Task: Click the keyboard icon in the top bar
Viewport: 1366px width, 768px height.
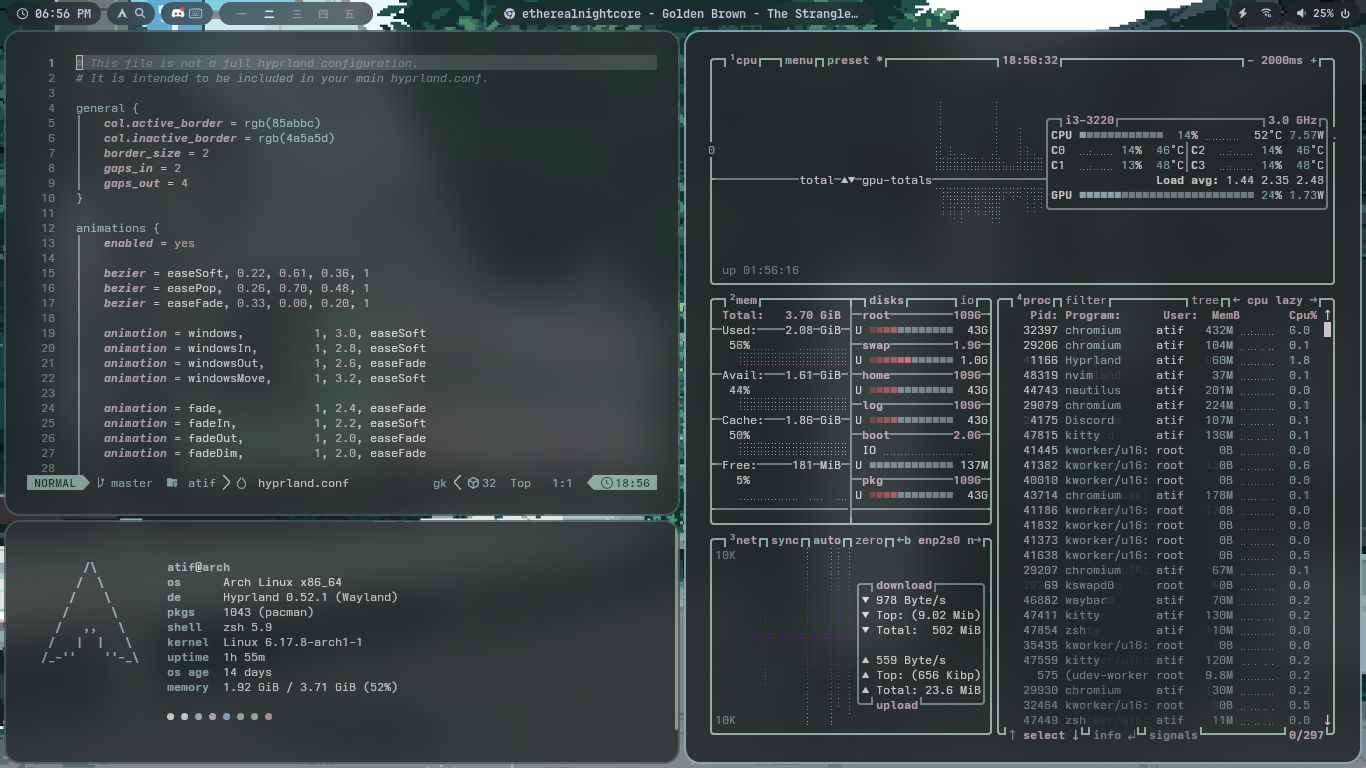Action: click(196, 14)
